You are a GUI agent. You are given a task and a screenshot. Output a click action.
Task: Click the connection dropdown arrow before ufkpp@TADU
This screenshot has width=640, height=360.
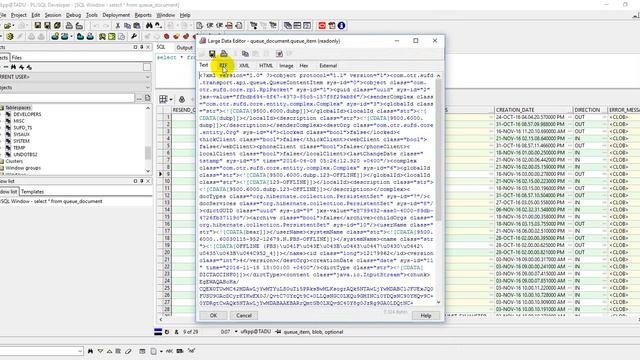coord(236,332)
